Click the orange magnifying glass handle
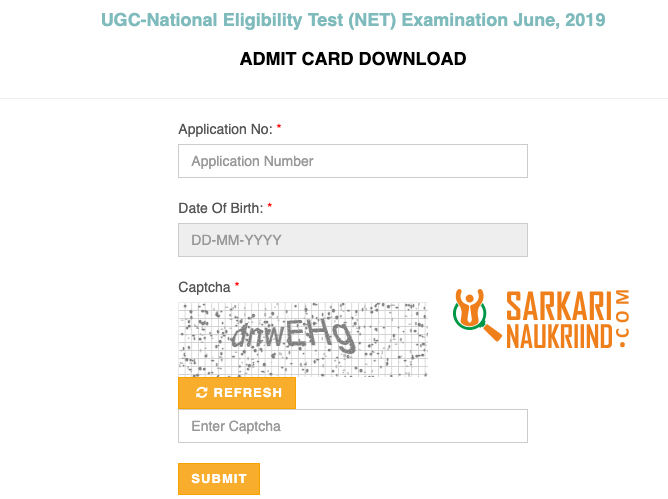Image resolution: width=668 pixels, height=499 pixels. coord(492,332)
